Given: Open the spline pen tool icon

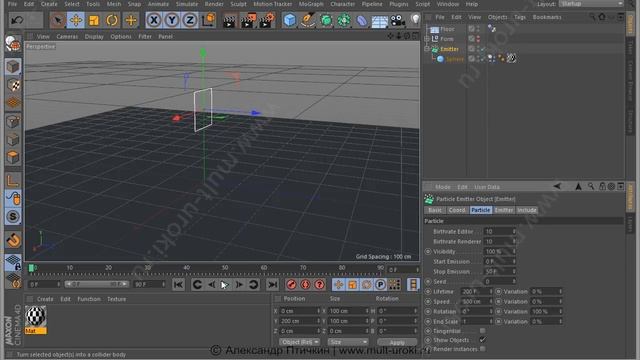Looking at the screenshot, I should (x=307, y=20).
